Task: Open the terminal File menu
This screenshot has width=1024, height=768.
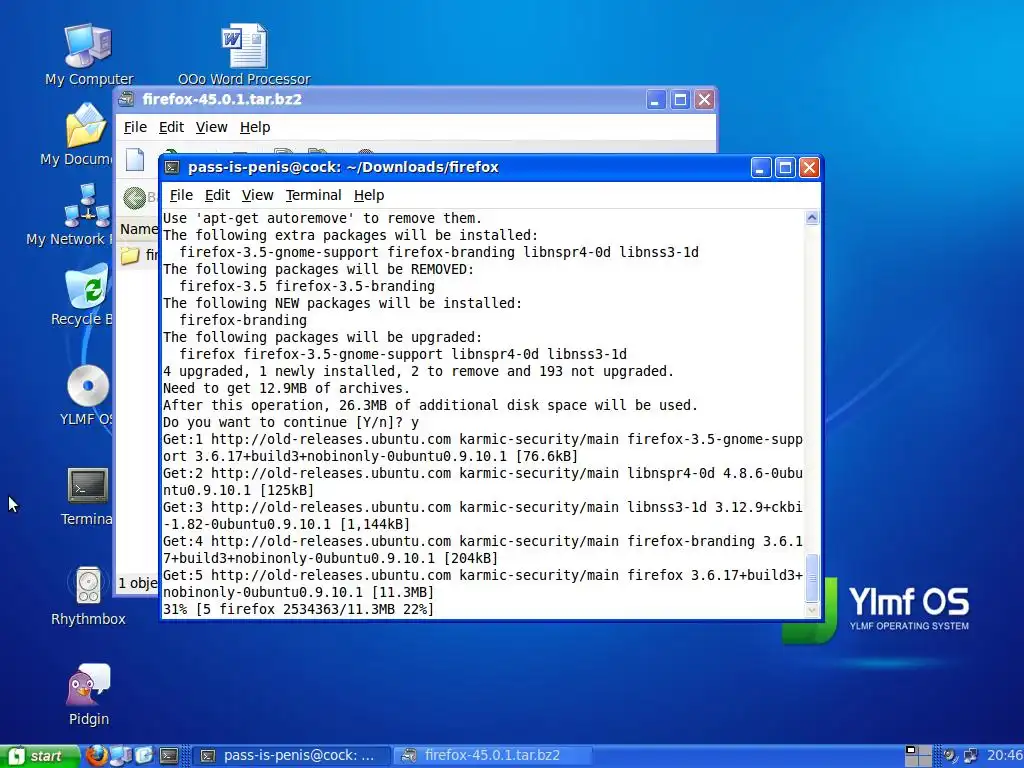Action: (181, 195)
